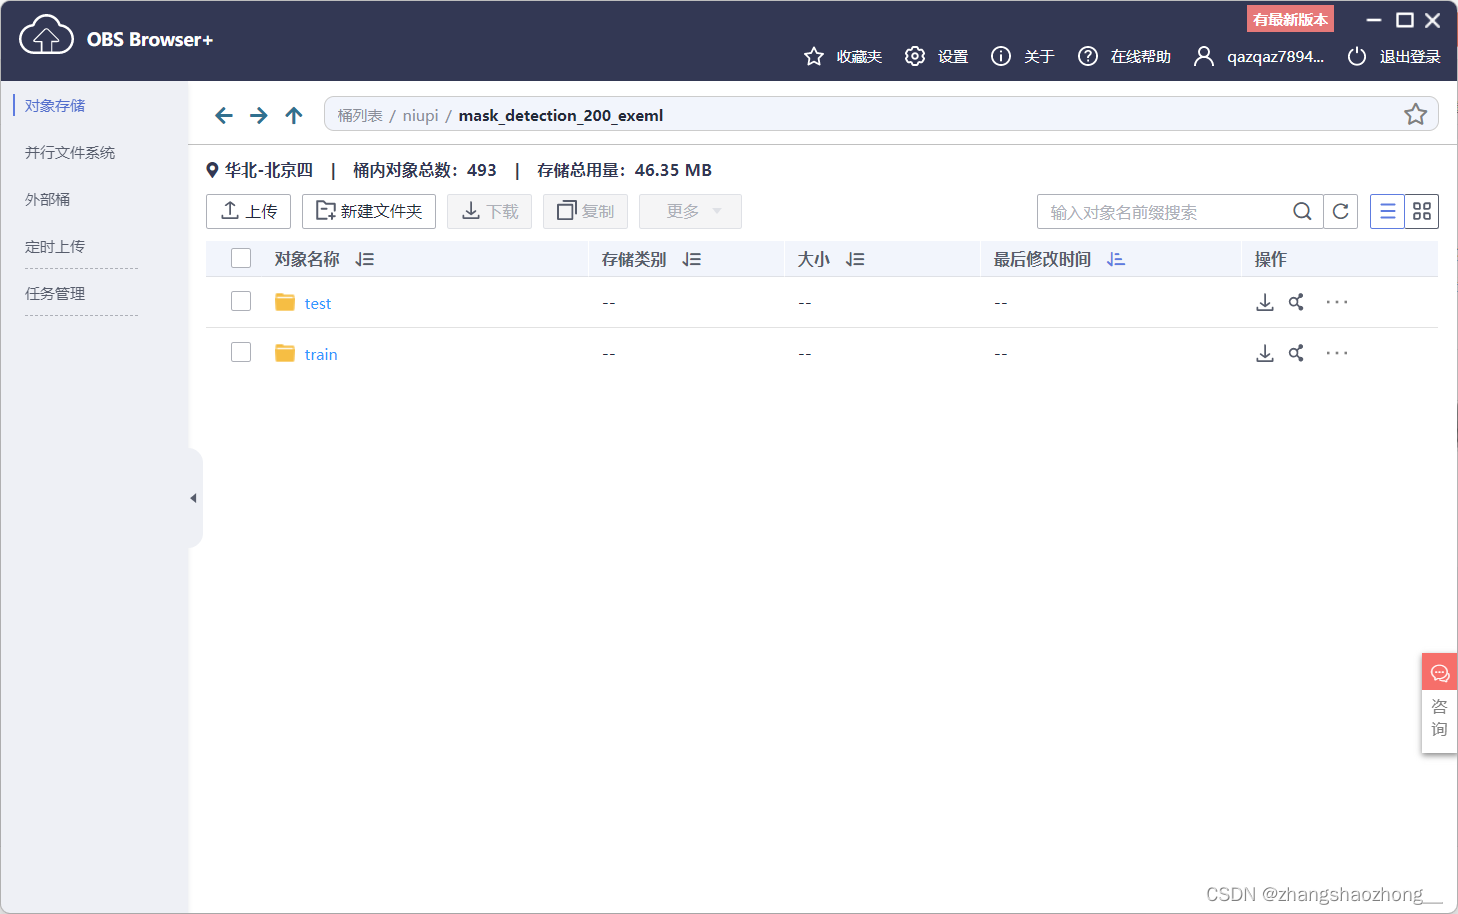
Task: Sort by size
Action: click(x=855, y=259)
